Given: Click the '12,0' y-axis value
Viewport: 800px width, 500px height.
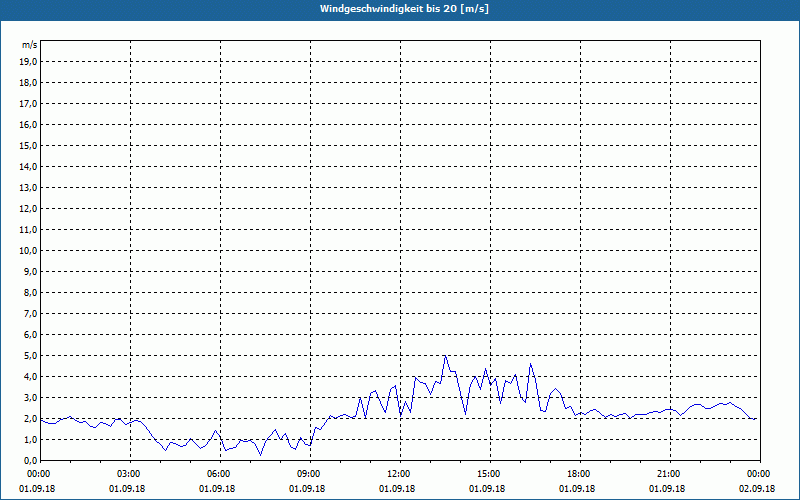Looking at the screenshot, I should coord(28,208).
